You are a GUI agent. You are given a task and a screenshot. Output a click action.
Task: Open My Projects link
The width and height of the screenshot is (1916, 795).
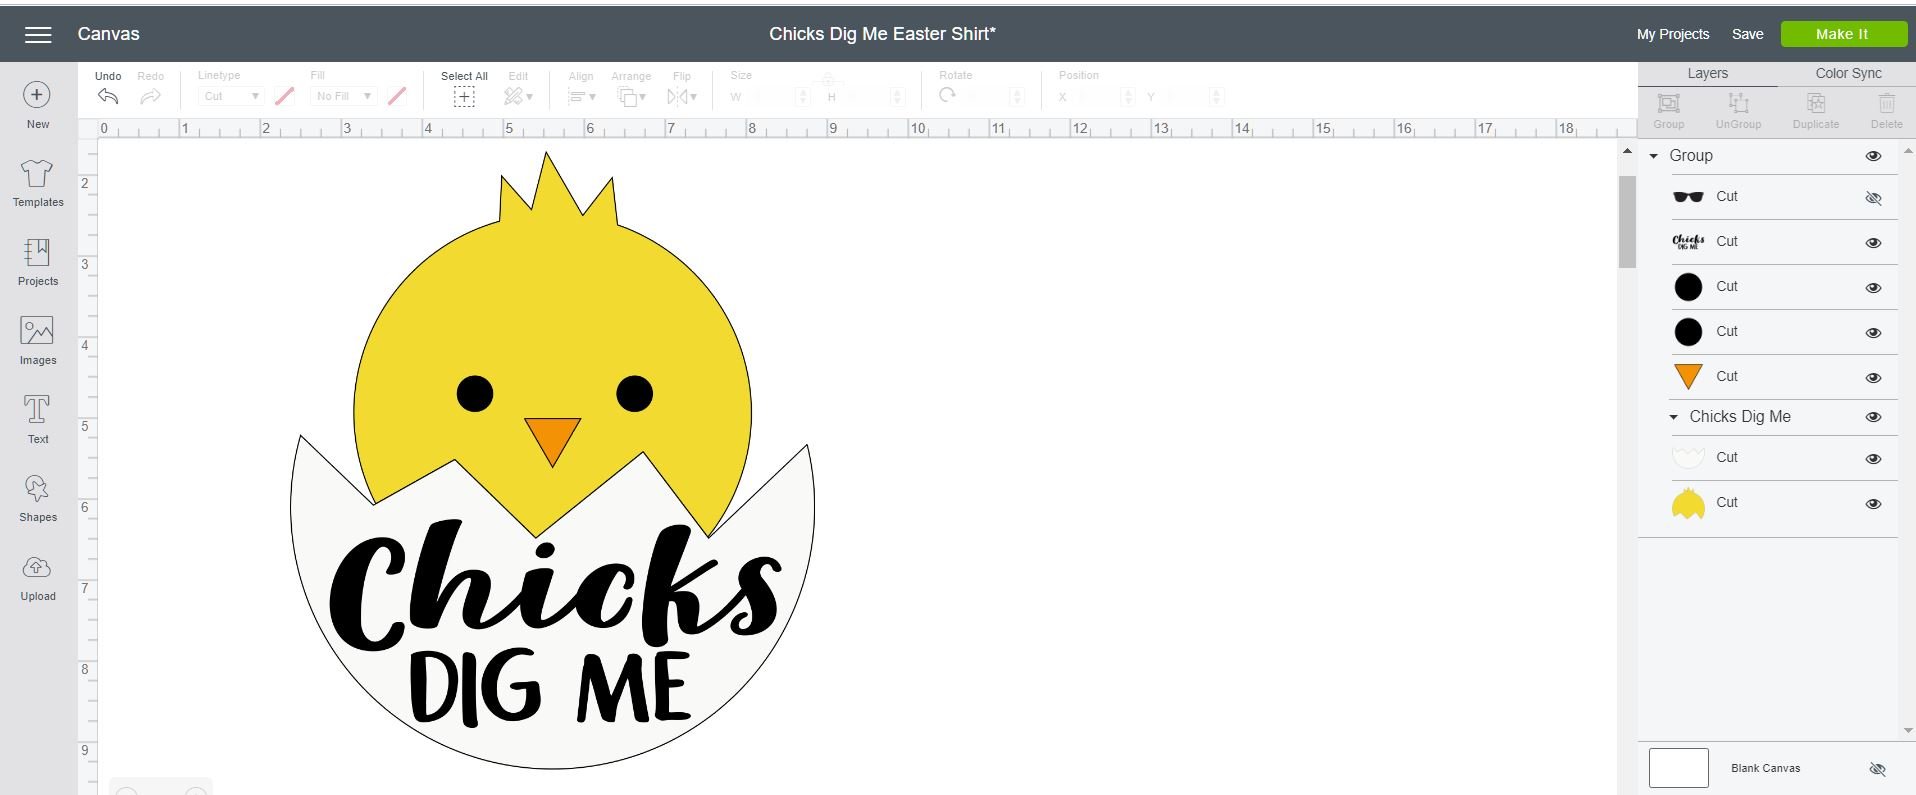tap(1672, 34)
